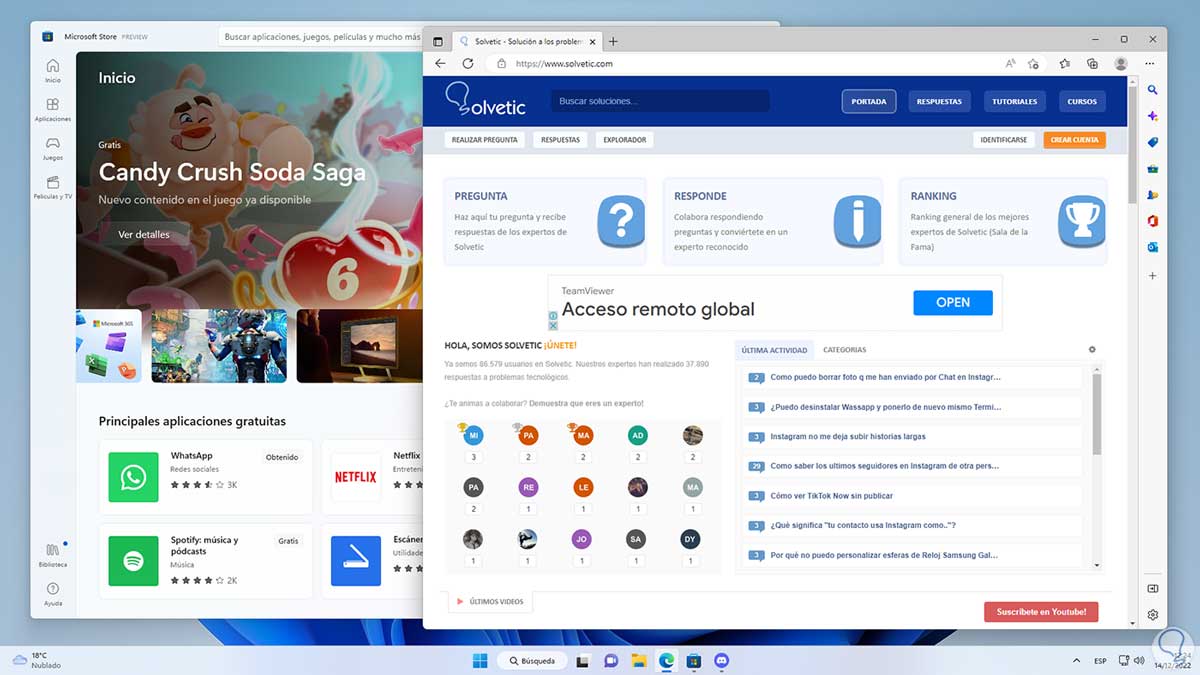Open Aplicaciones in the Microsoft Store sidebar

pos(52,110)
